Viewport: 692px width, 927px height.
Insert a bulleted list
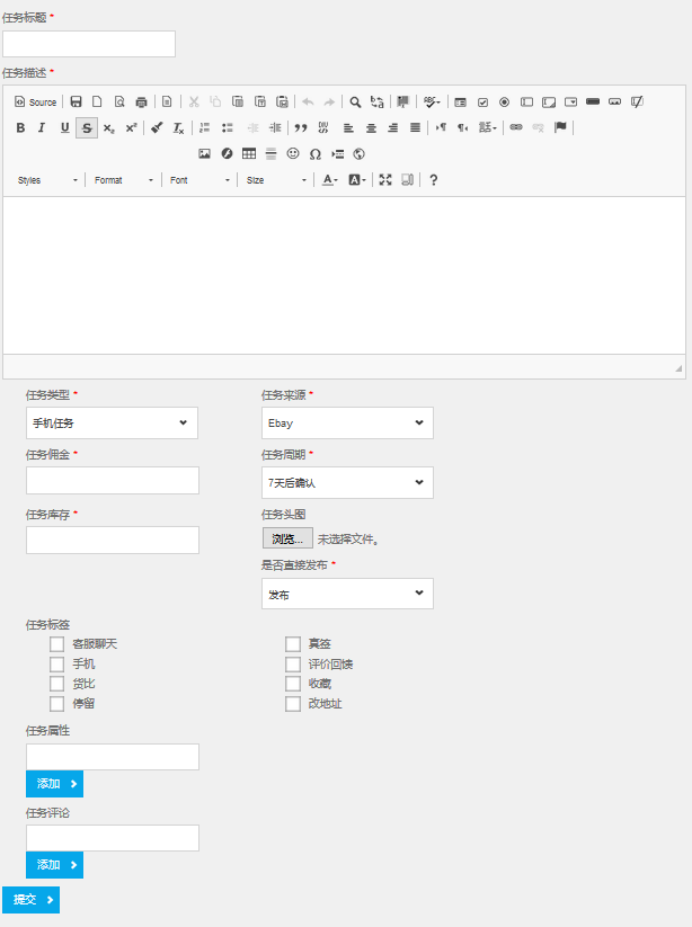(x=227, y=128)
